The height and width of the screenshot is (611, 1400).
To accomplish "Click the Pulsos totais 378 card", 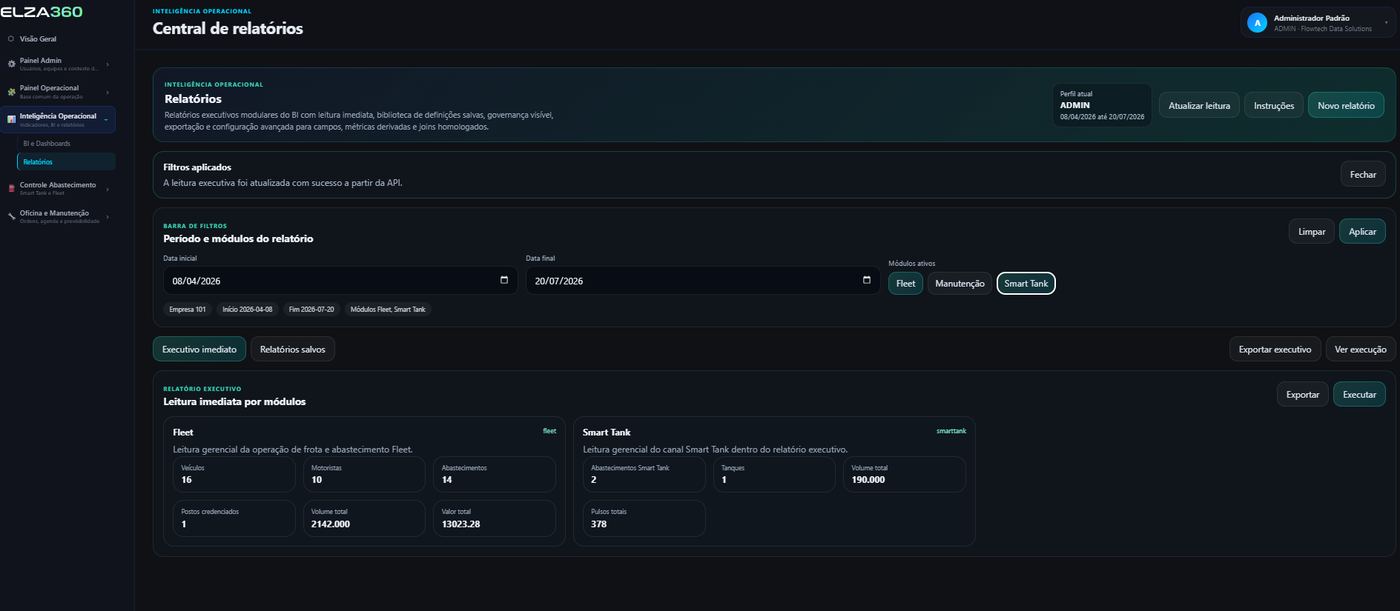I will coord(644,518).
